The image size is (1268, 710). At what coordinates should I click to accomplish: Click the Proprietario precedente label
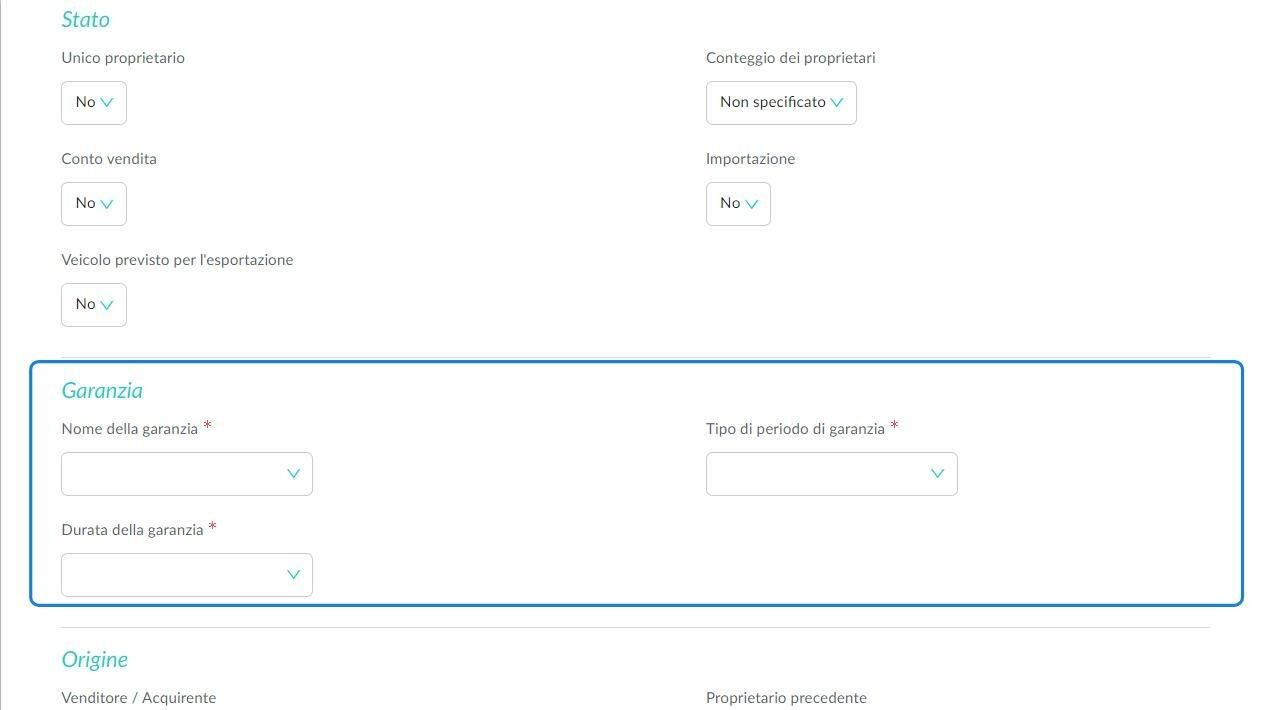786,698
